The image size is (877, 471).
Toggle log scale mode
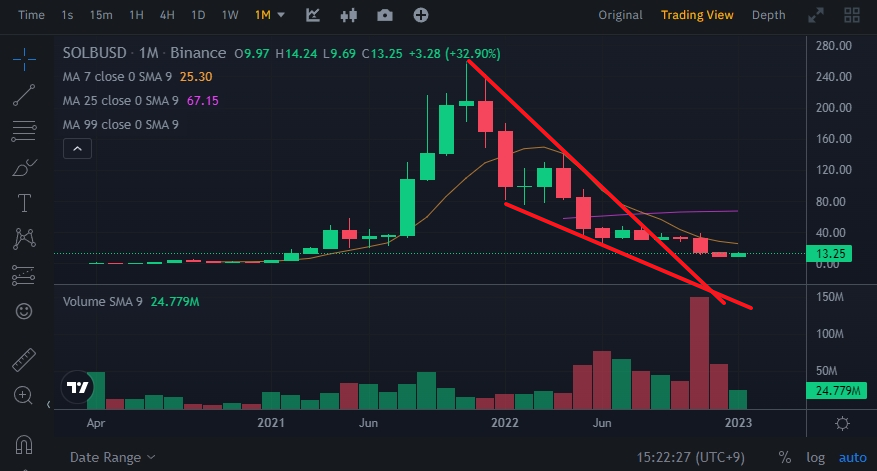click(815, 458)
